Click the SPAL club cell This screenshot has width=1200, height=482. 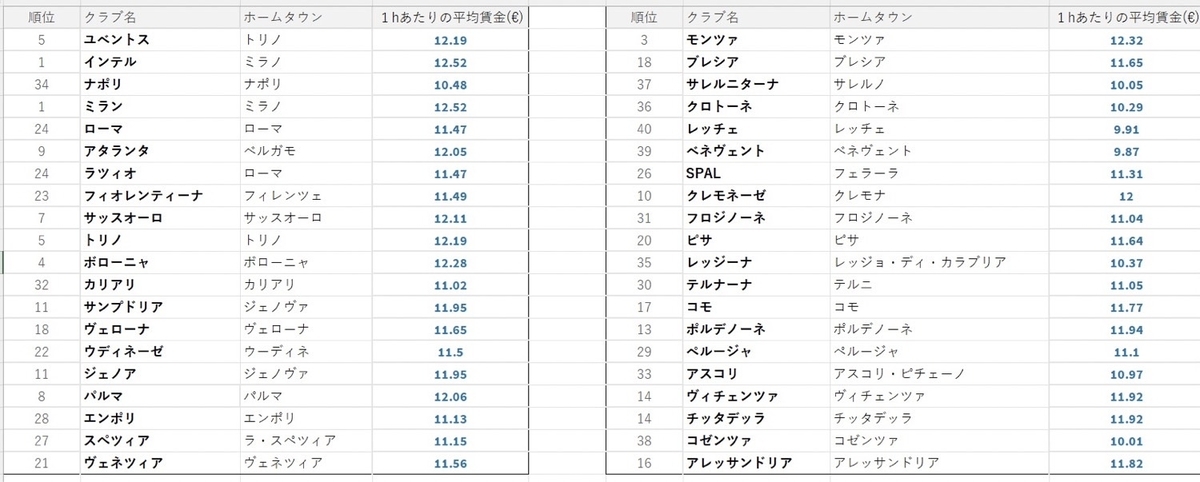tap(703, 174)
